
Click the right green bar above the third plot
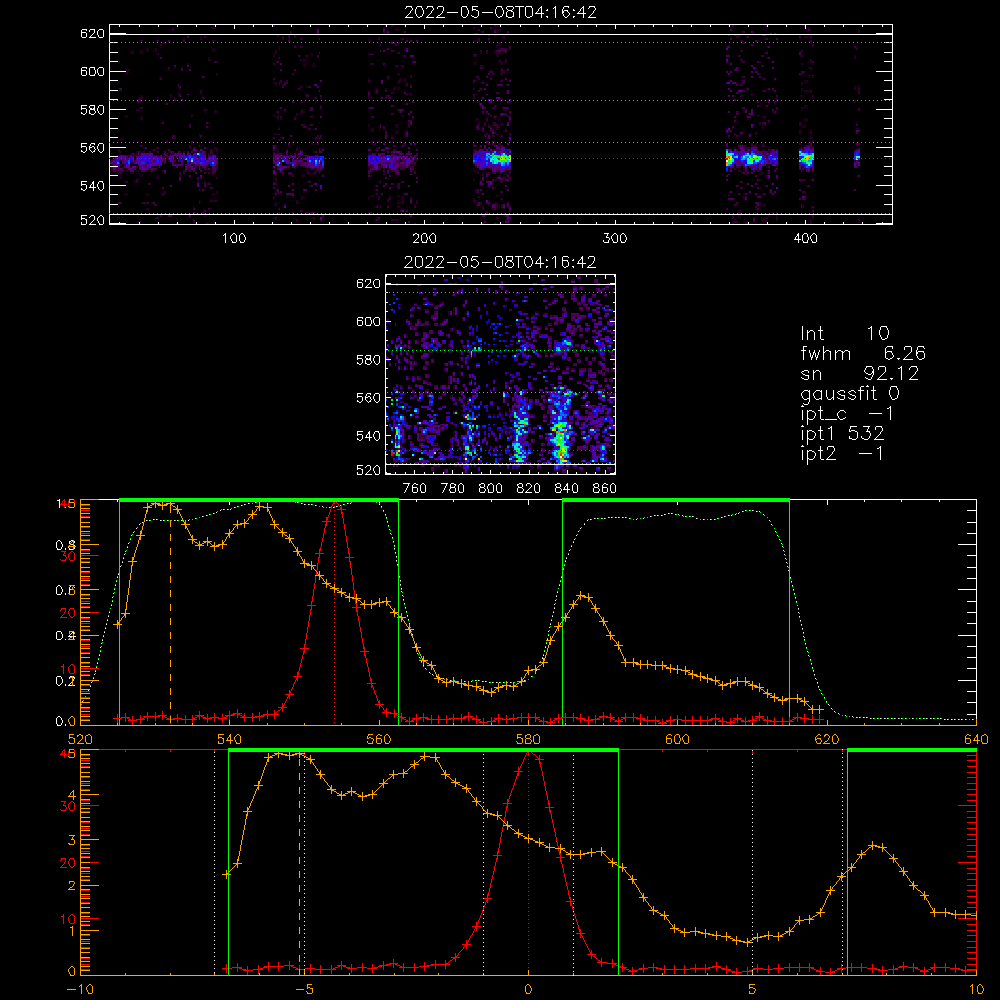pos(676,501)
